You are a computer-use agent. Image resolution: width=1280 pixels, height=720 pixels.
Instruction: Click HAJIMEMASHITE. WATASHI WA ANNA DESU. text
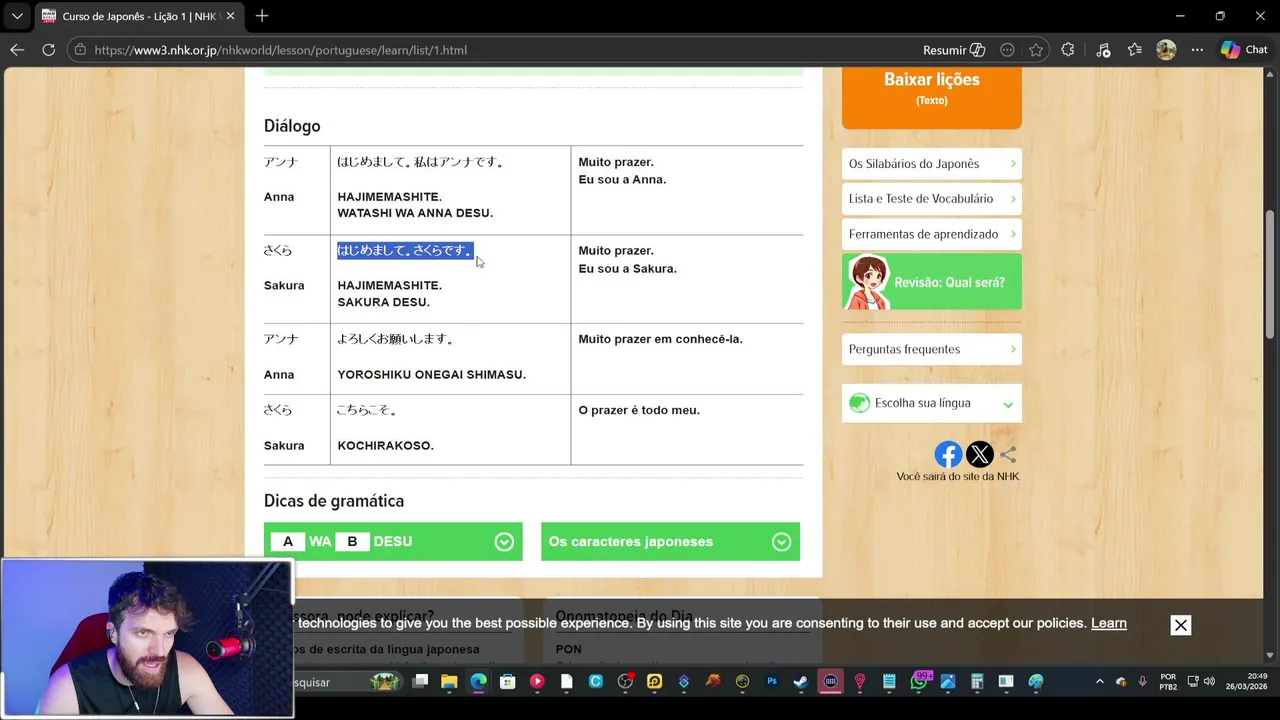(x=415, y=205)
